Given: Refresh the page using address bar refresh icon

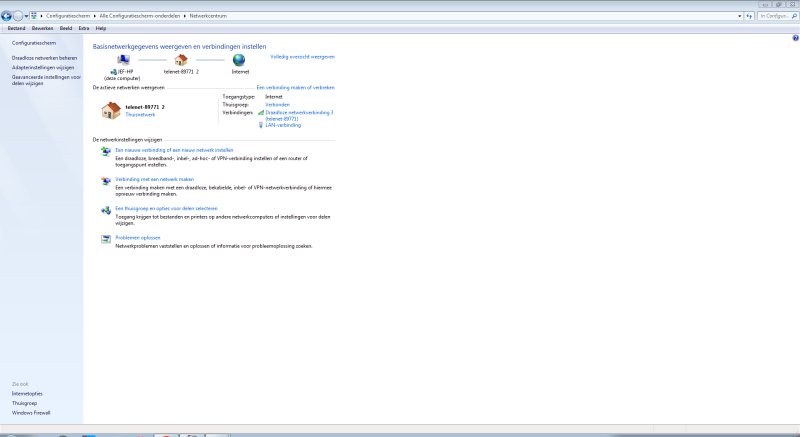Looking at the screenshot, I should click(x=749, y=16).
